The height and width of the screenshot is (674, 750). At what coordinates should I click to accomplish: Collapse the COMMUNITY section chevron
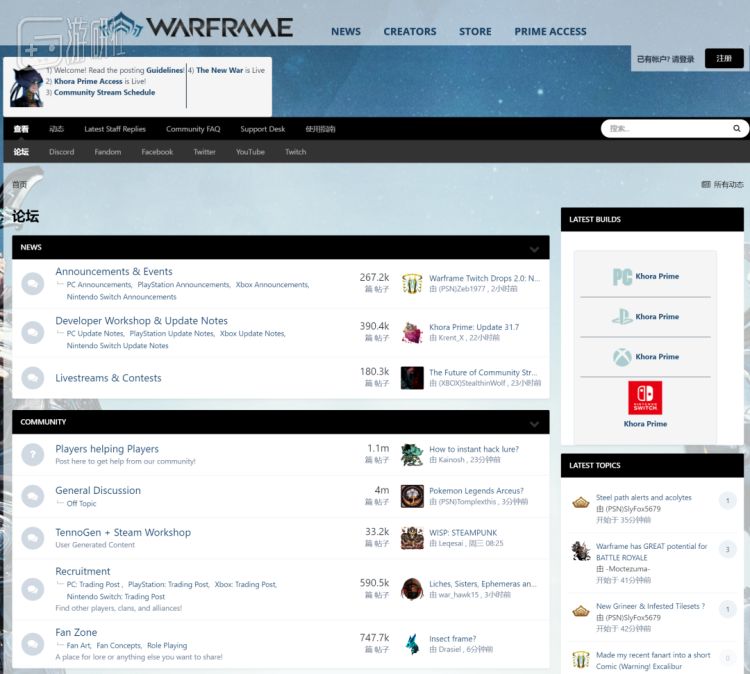tap(534, 424)
